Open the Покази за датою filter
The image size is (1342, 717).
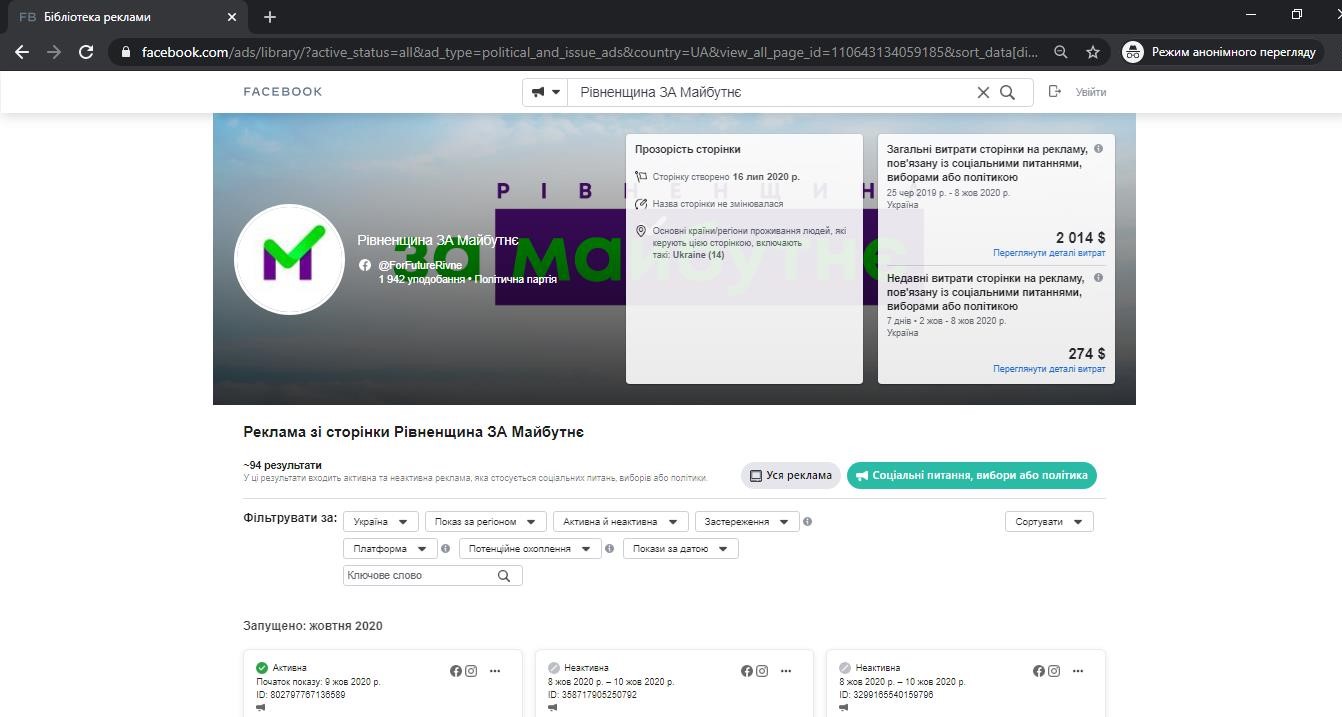tap(681, 549)
